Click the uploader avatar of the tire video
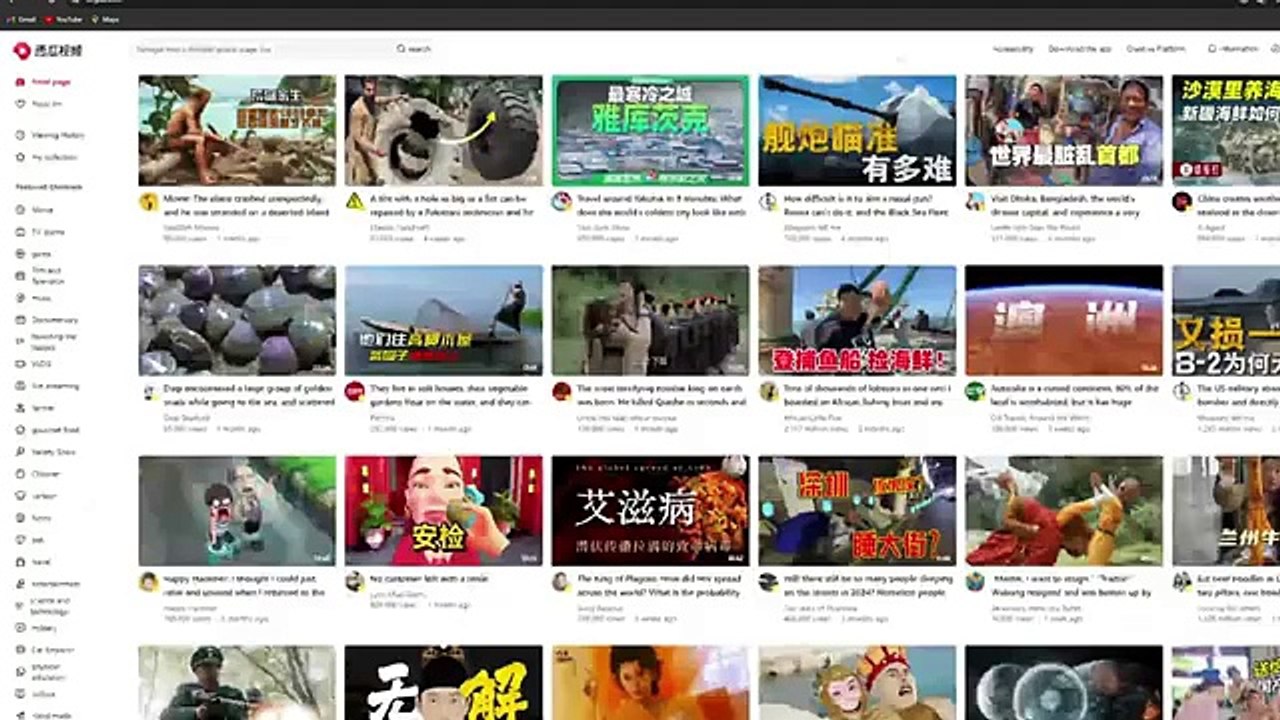 point(354,201)
